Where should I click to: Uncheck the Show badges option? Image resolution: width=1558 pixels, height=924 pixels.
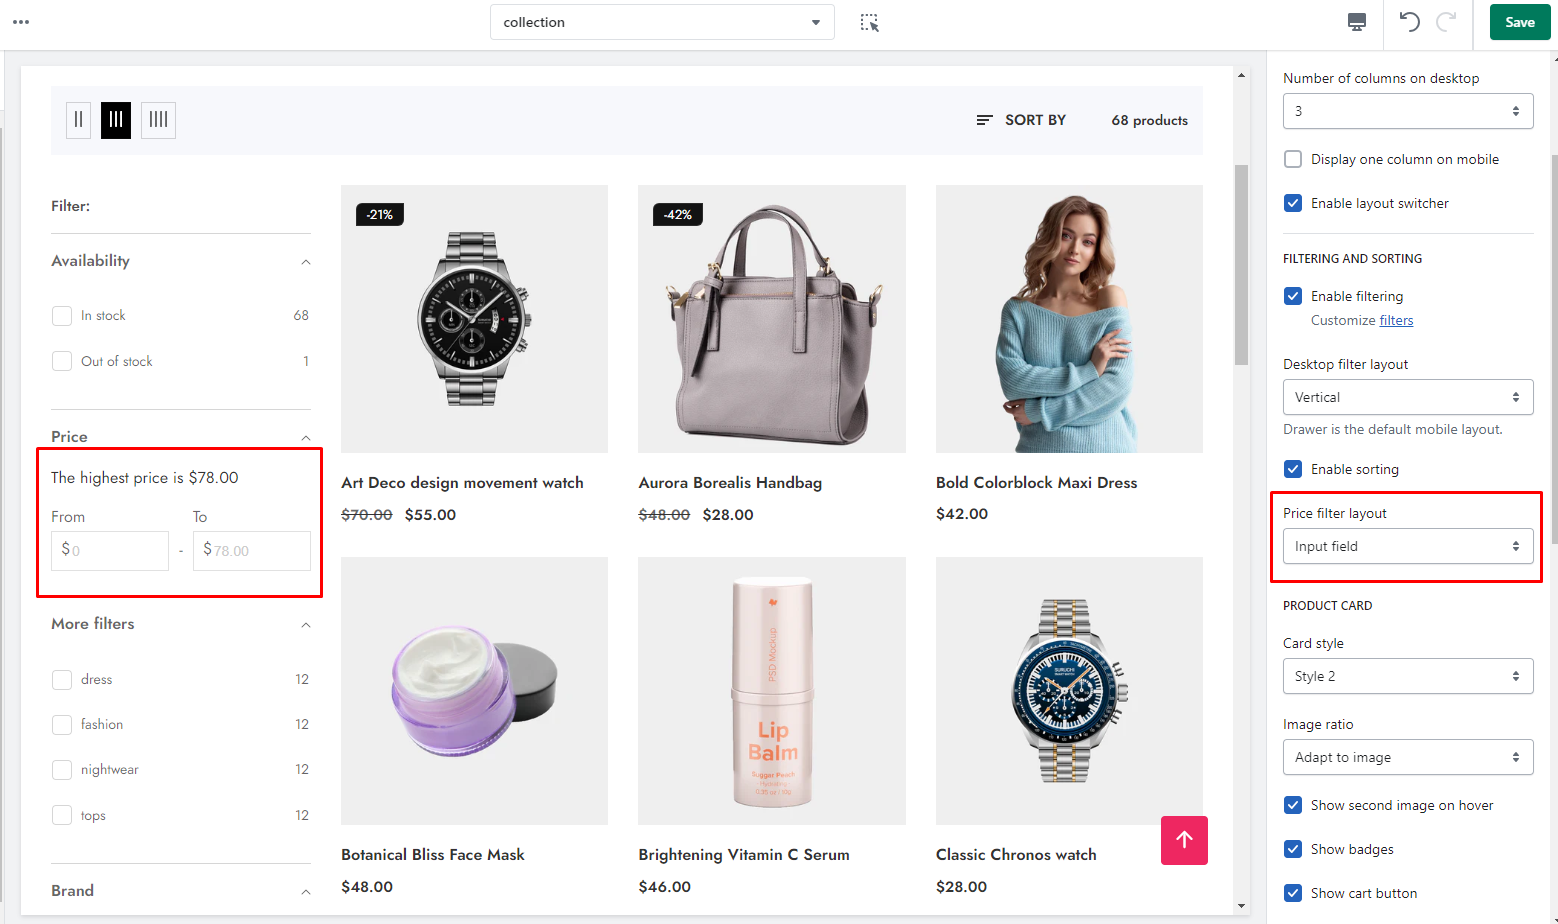pos(1293,849)
